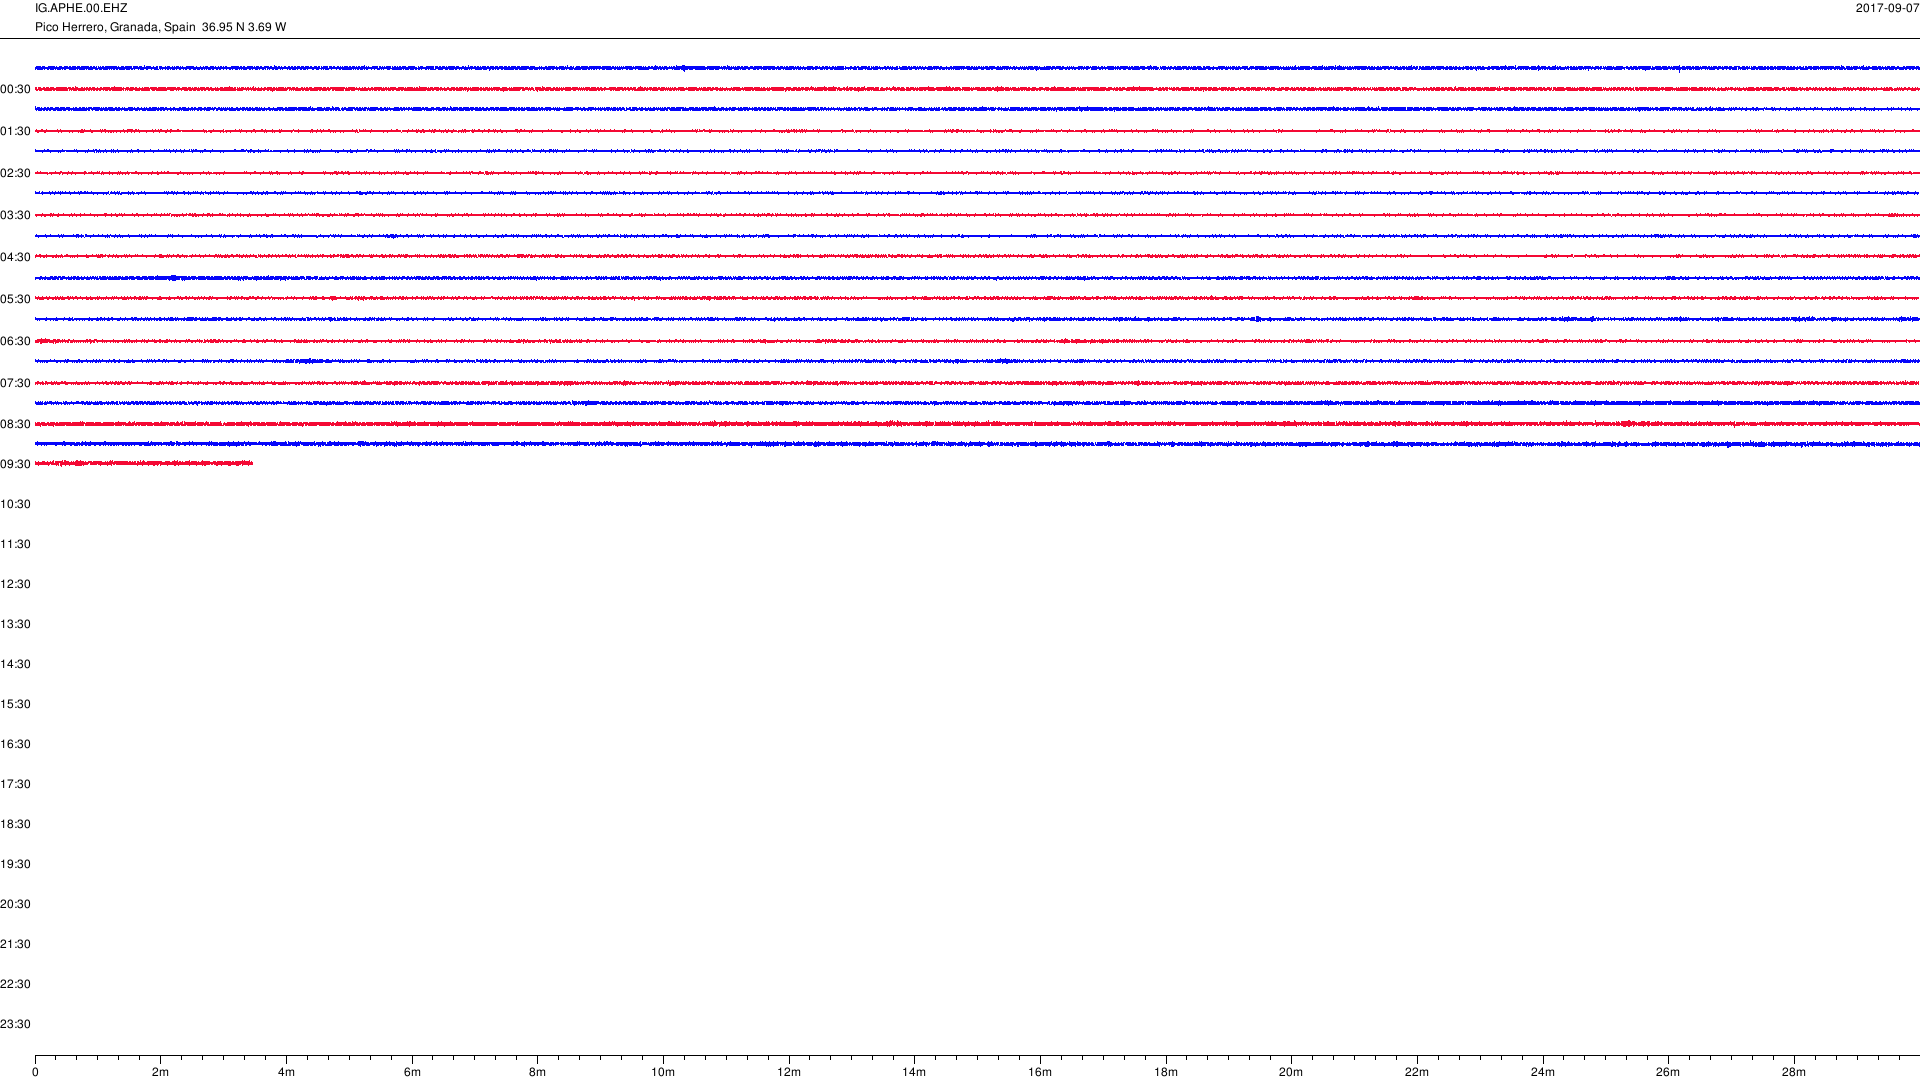Click the 17:30 time label
The height and width of the screenshot is (1080, 1920).
point(15,785)
